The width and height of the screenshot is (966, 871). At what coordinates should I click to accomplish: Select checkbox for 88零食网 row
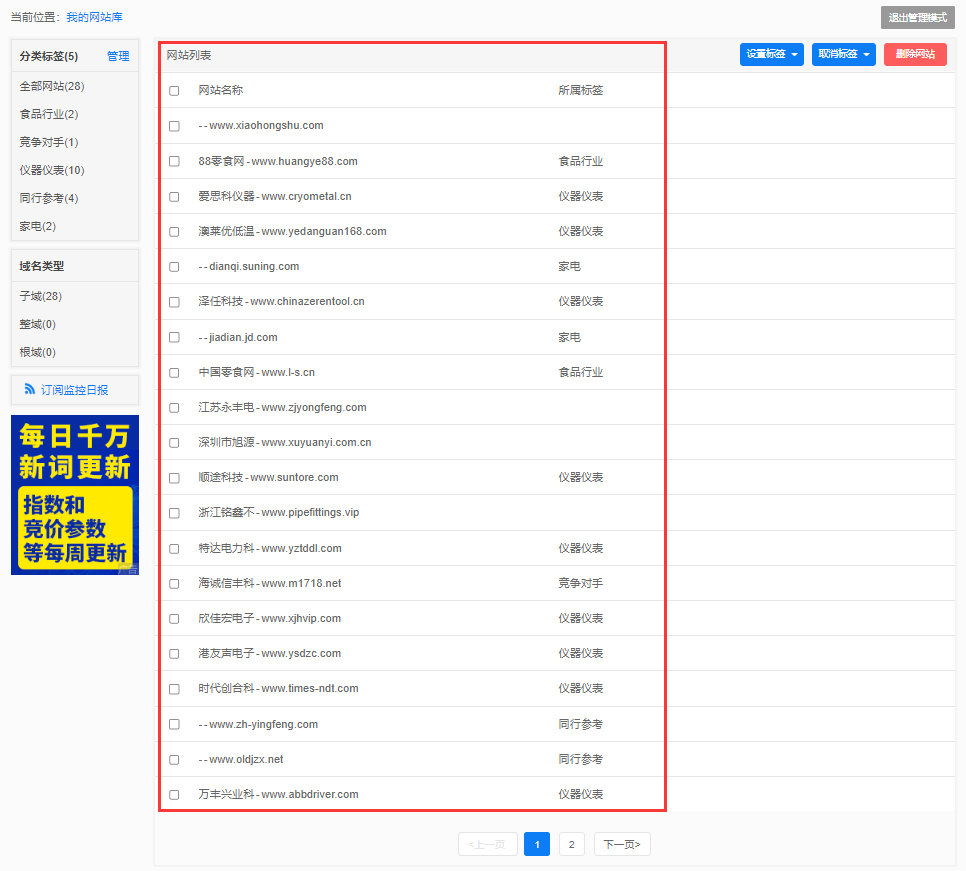click(174, 161)
